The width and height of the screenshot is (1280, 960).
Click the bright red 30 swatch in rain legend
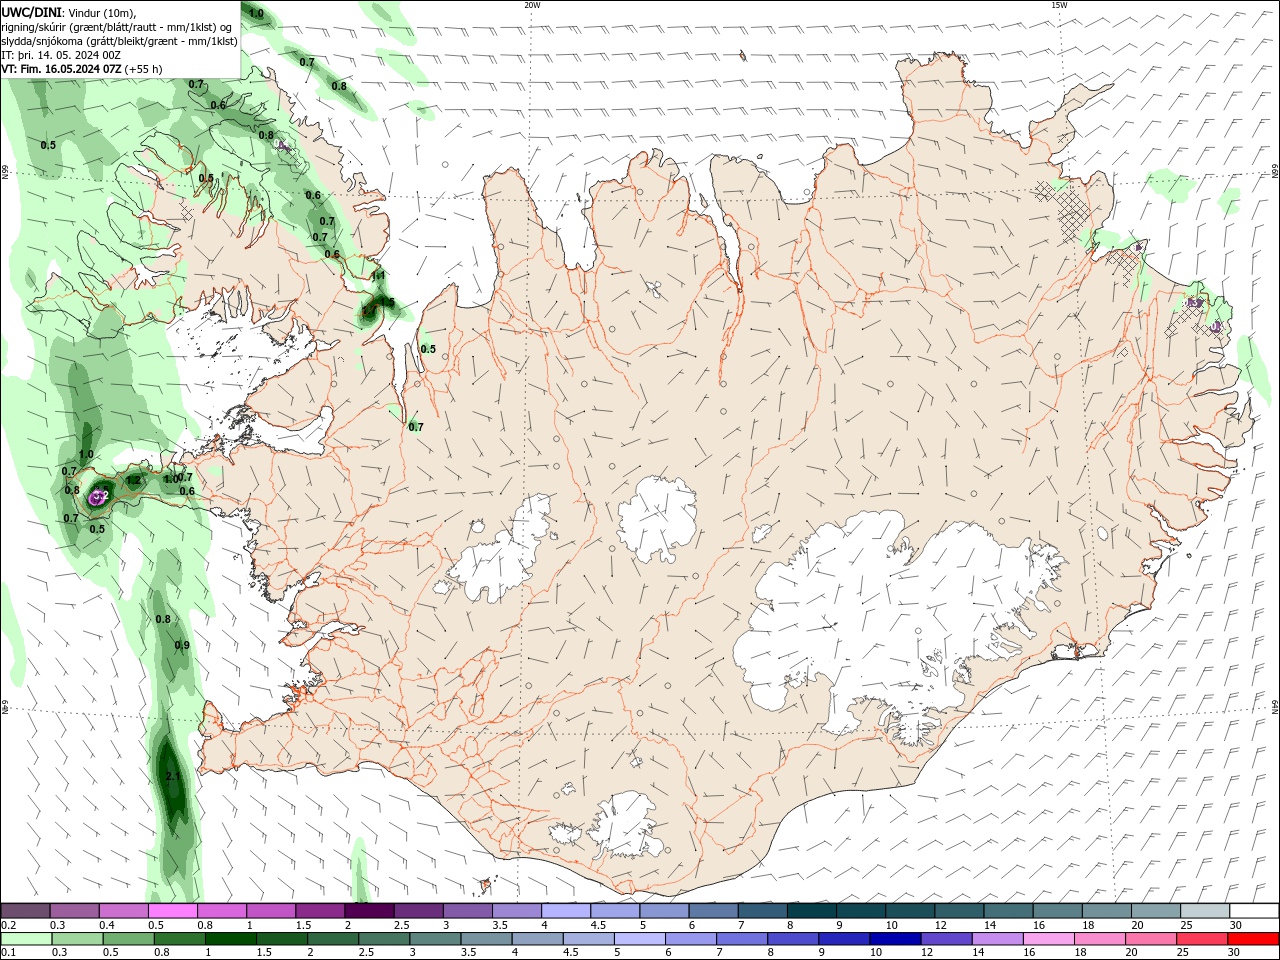coord(1254,939)
